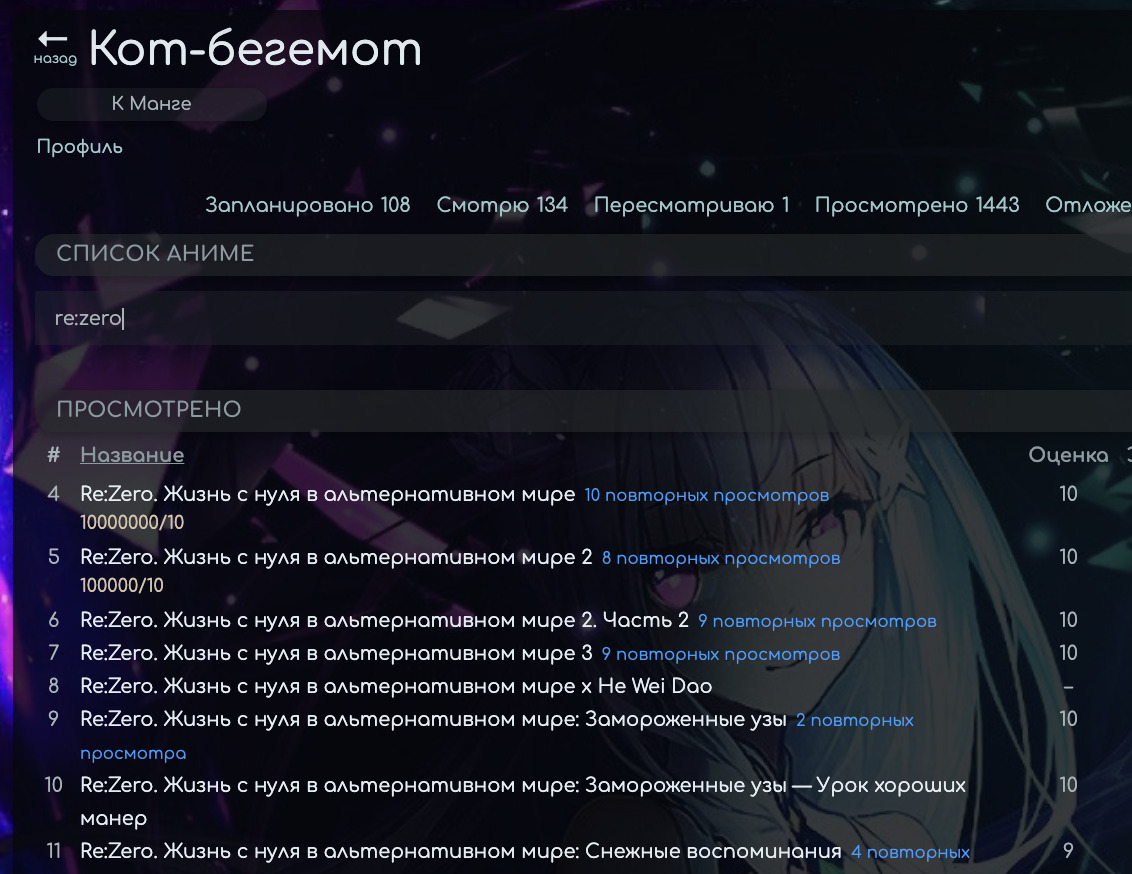The height and width of the screenshot is (874, 1132).
Task: Open Re:Zero Замороженные узы title
Action: pos(433,720)
